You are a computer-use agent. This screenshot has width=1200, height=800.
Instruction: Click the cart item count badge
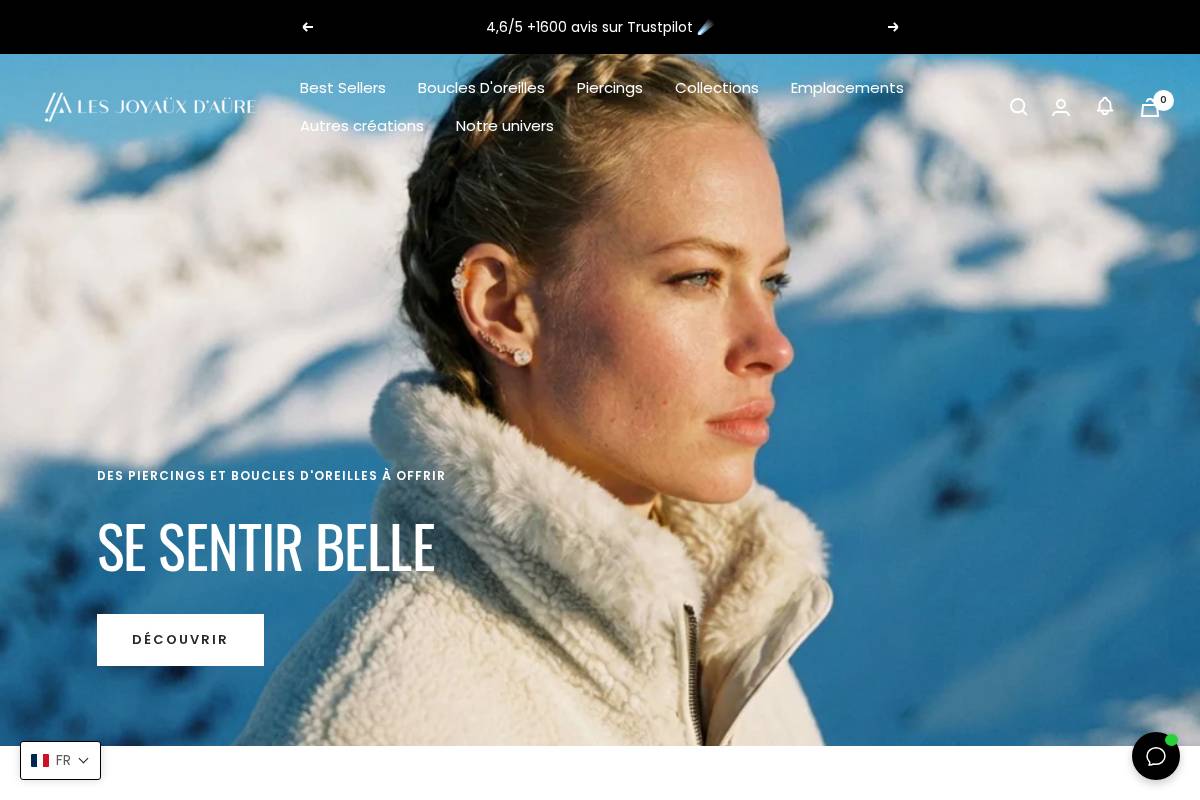click(1163, 100)
